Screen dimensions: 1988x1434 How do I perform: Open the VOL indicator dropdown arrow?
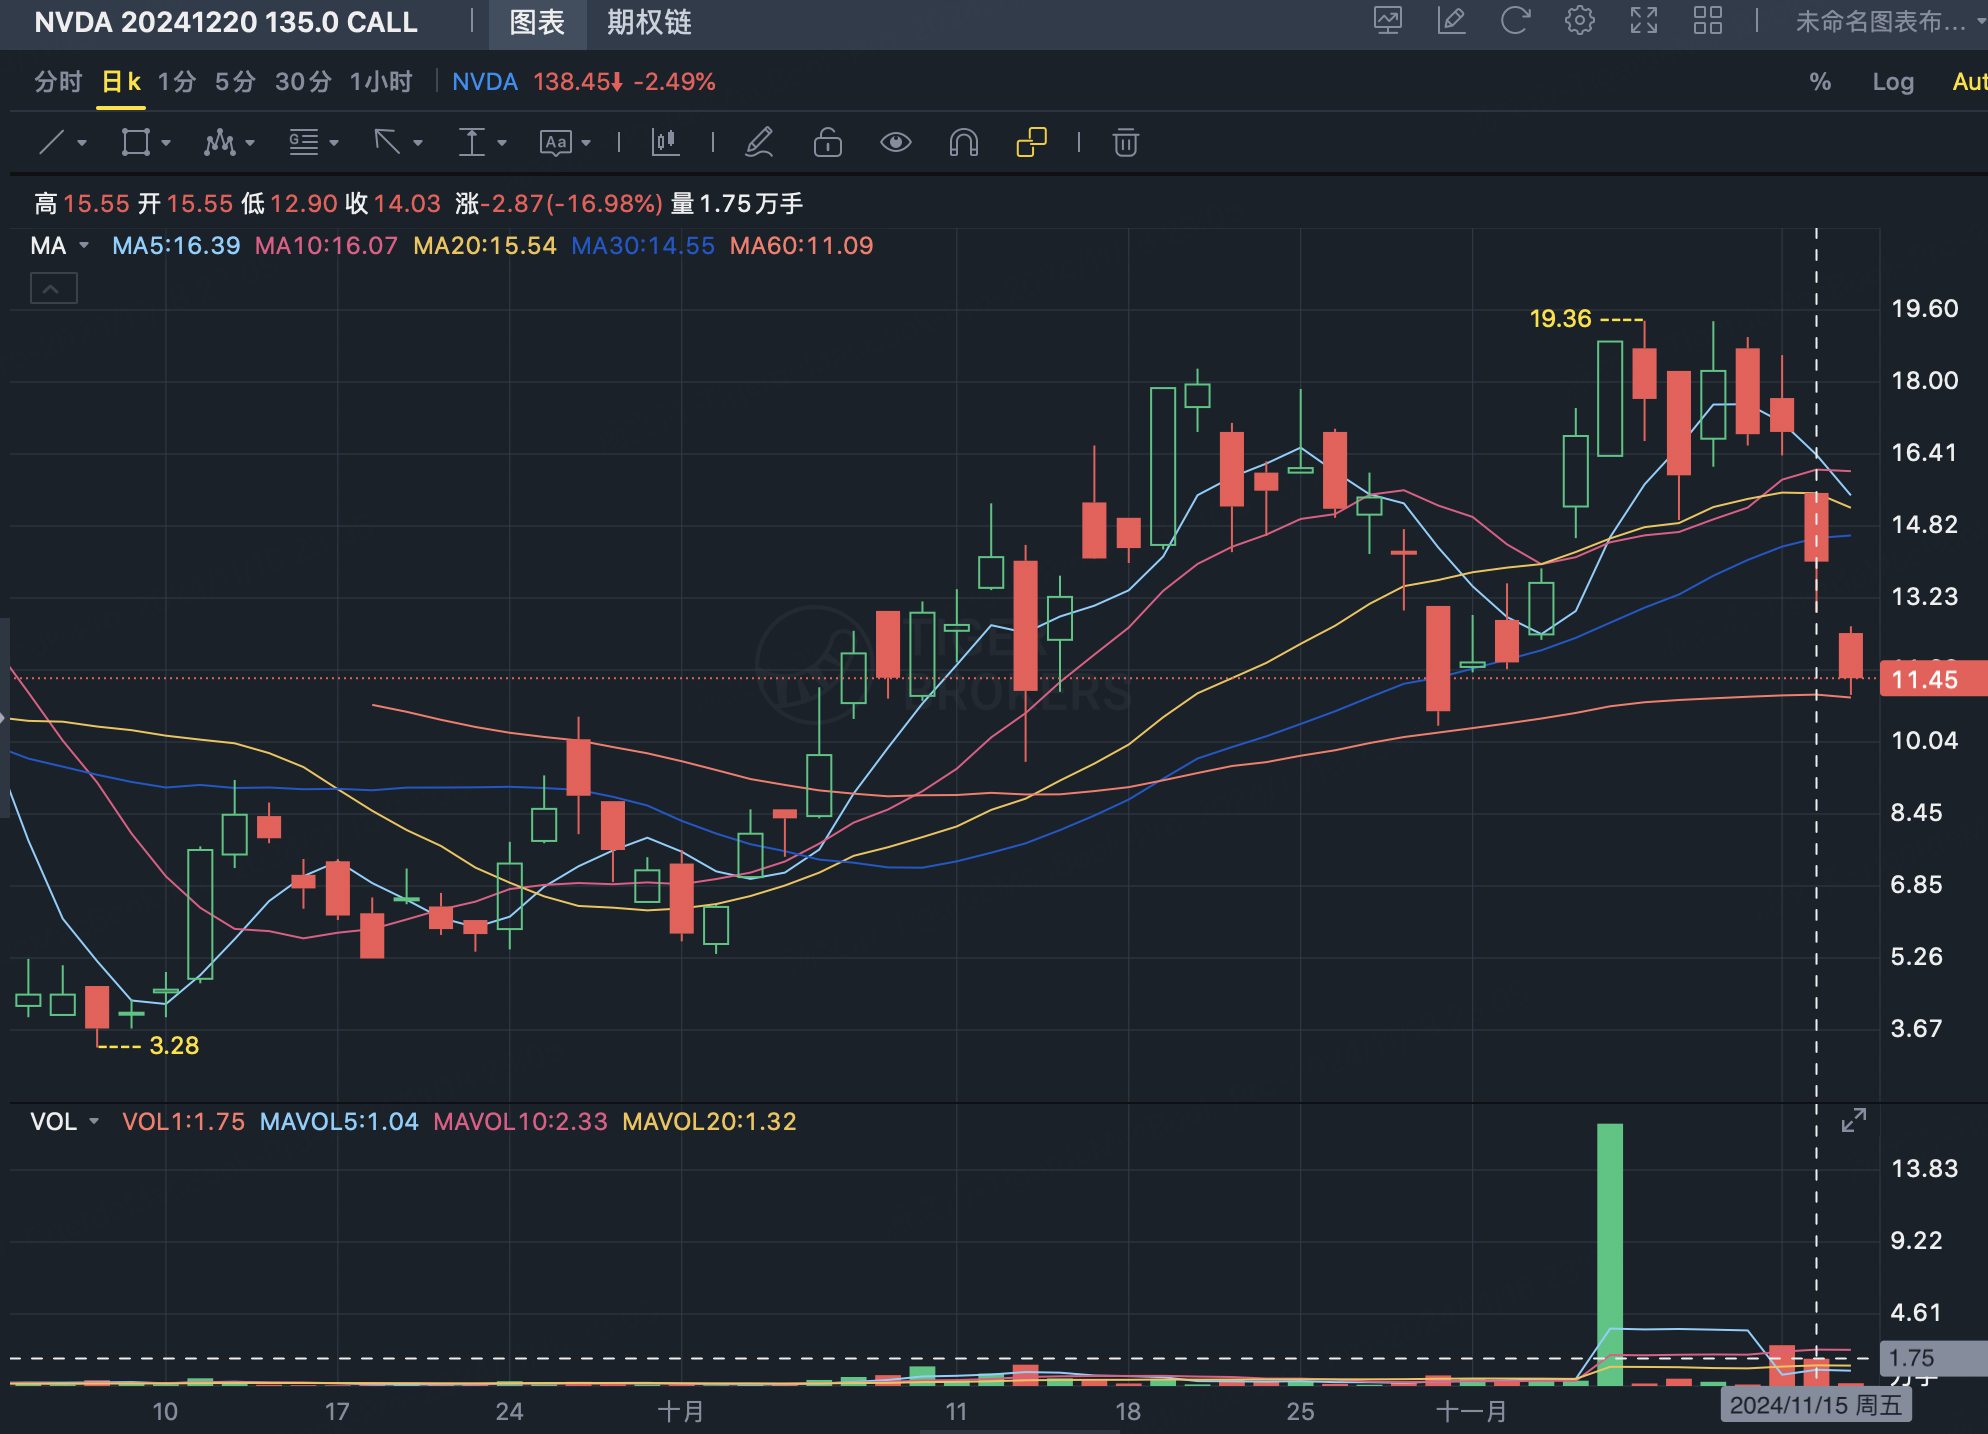pyautogui.click(x=94, y=1122)
